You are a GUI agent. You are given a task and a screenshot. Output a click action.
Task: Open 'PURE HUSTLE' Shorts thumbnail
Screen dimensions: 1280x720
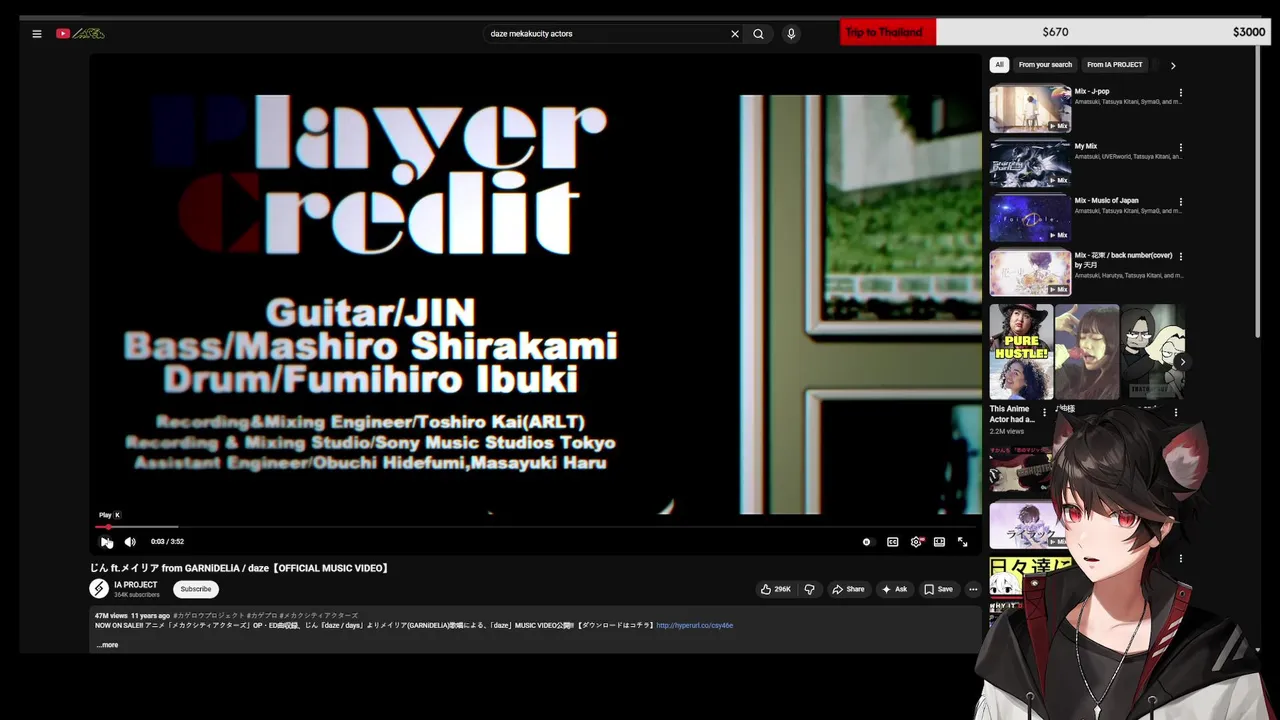pyautogui.click(x=1021, y=352)
